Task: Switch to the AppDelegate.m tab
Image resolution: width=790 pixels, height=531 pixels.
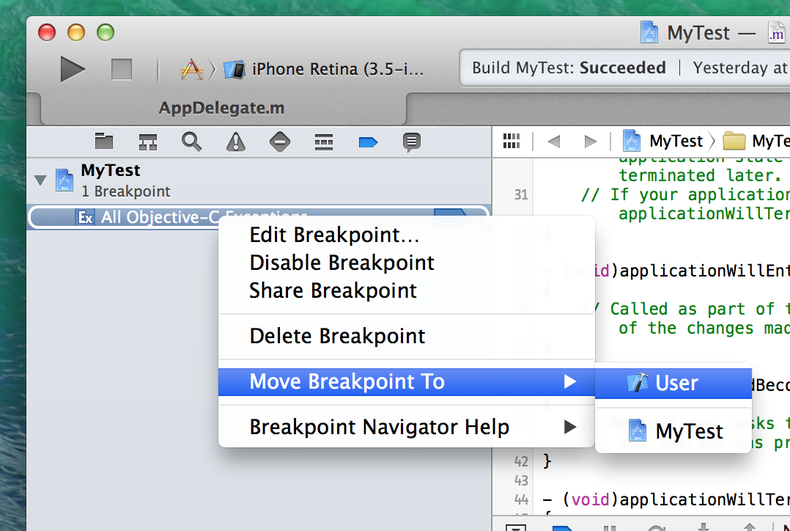Action: [x=222, y=108]
